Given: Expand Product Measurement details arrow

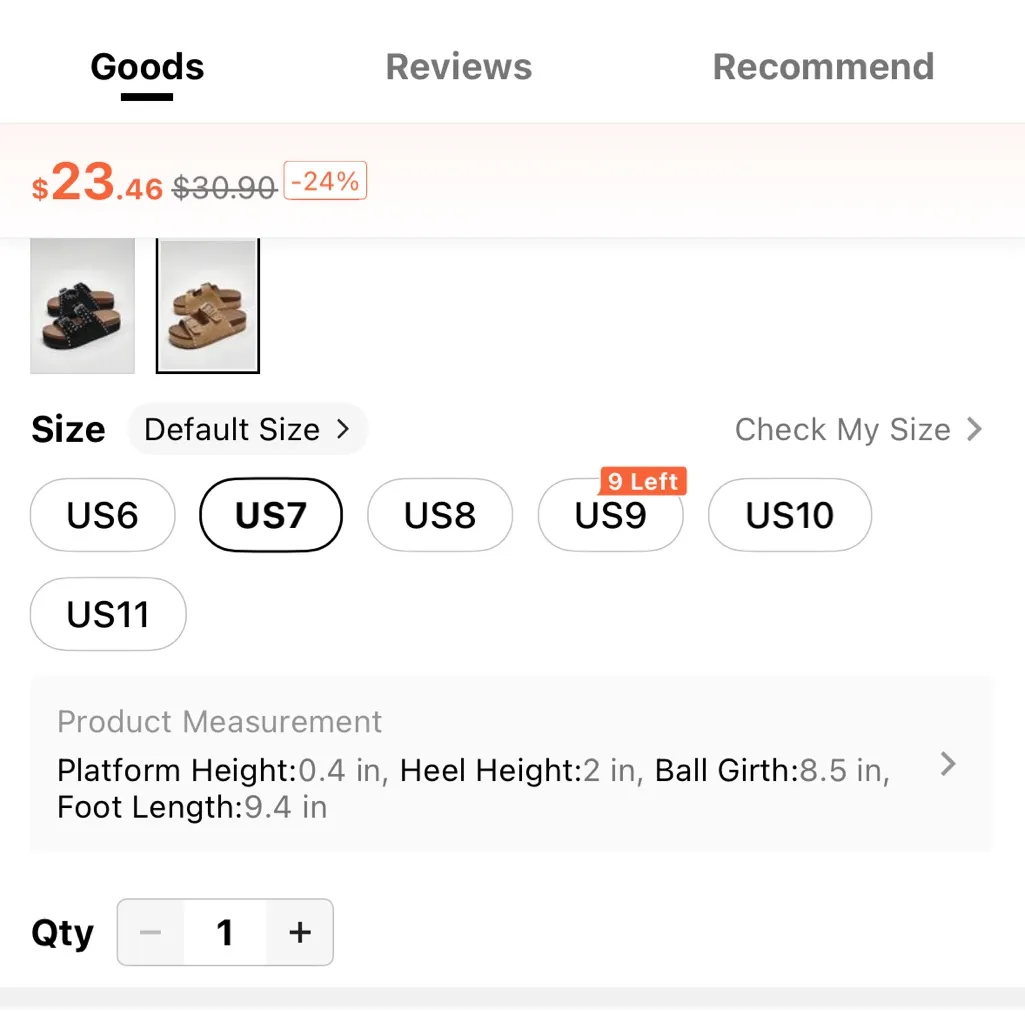Looking at the screenshot, I should pyautogui.click(x=948, y=765).
